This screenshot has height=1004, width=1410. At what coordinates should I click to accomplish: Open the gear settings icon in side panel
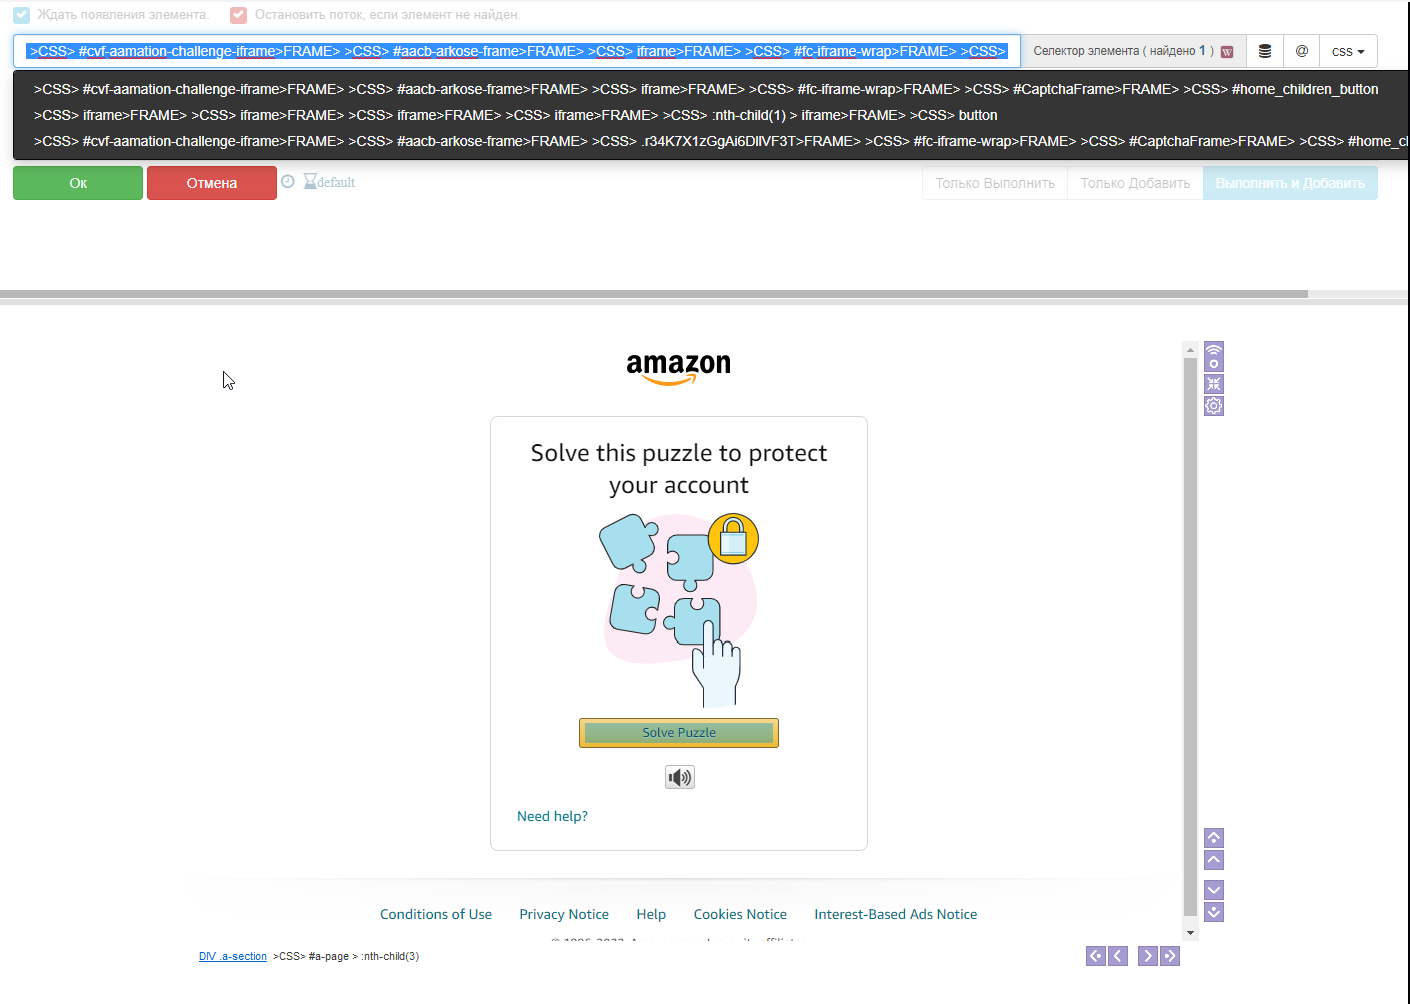[x=1214, y=406]
